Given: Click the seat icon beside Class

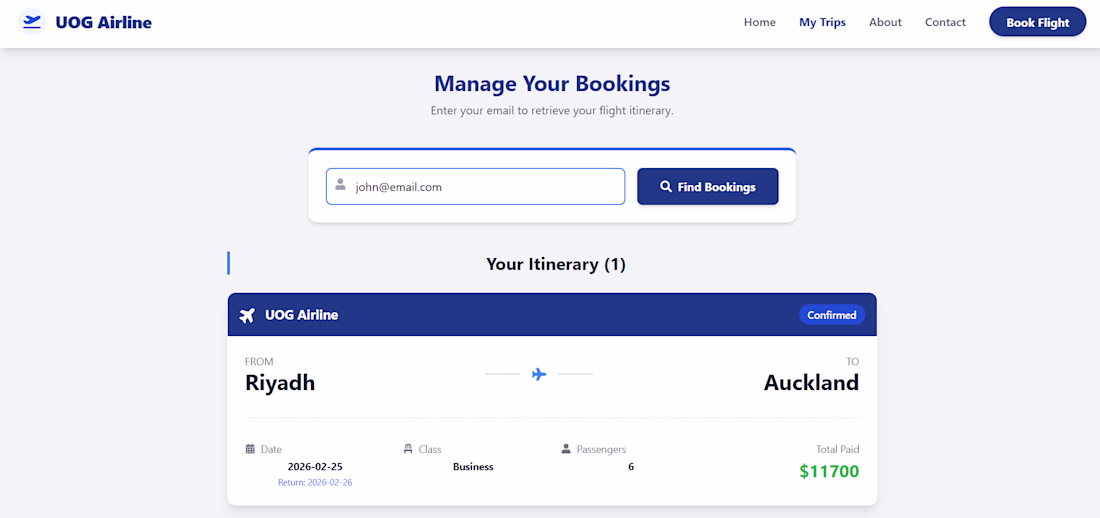Looking at the screenshot, I should (408, 449).
